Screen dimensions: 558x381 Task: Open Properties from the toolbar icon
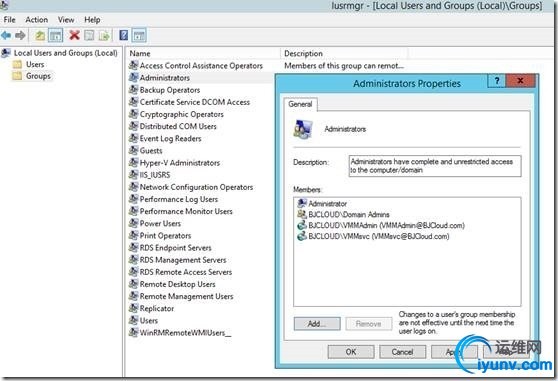coord(89,35)
